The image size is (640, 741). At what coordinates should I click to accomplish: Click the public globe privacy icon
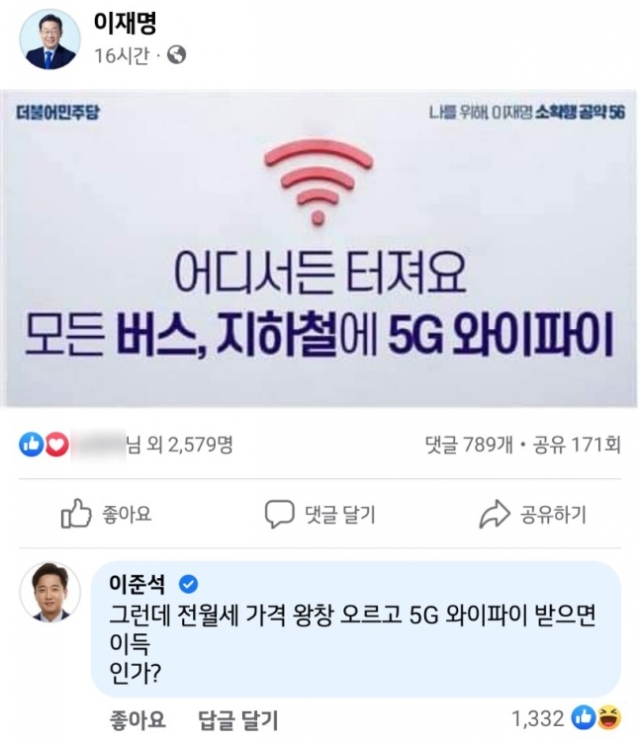177,55
